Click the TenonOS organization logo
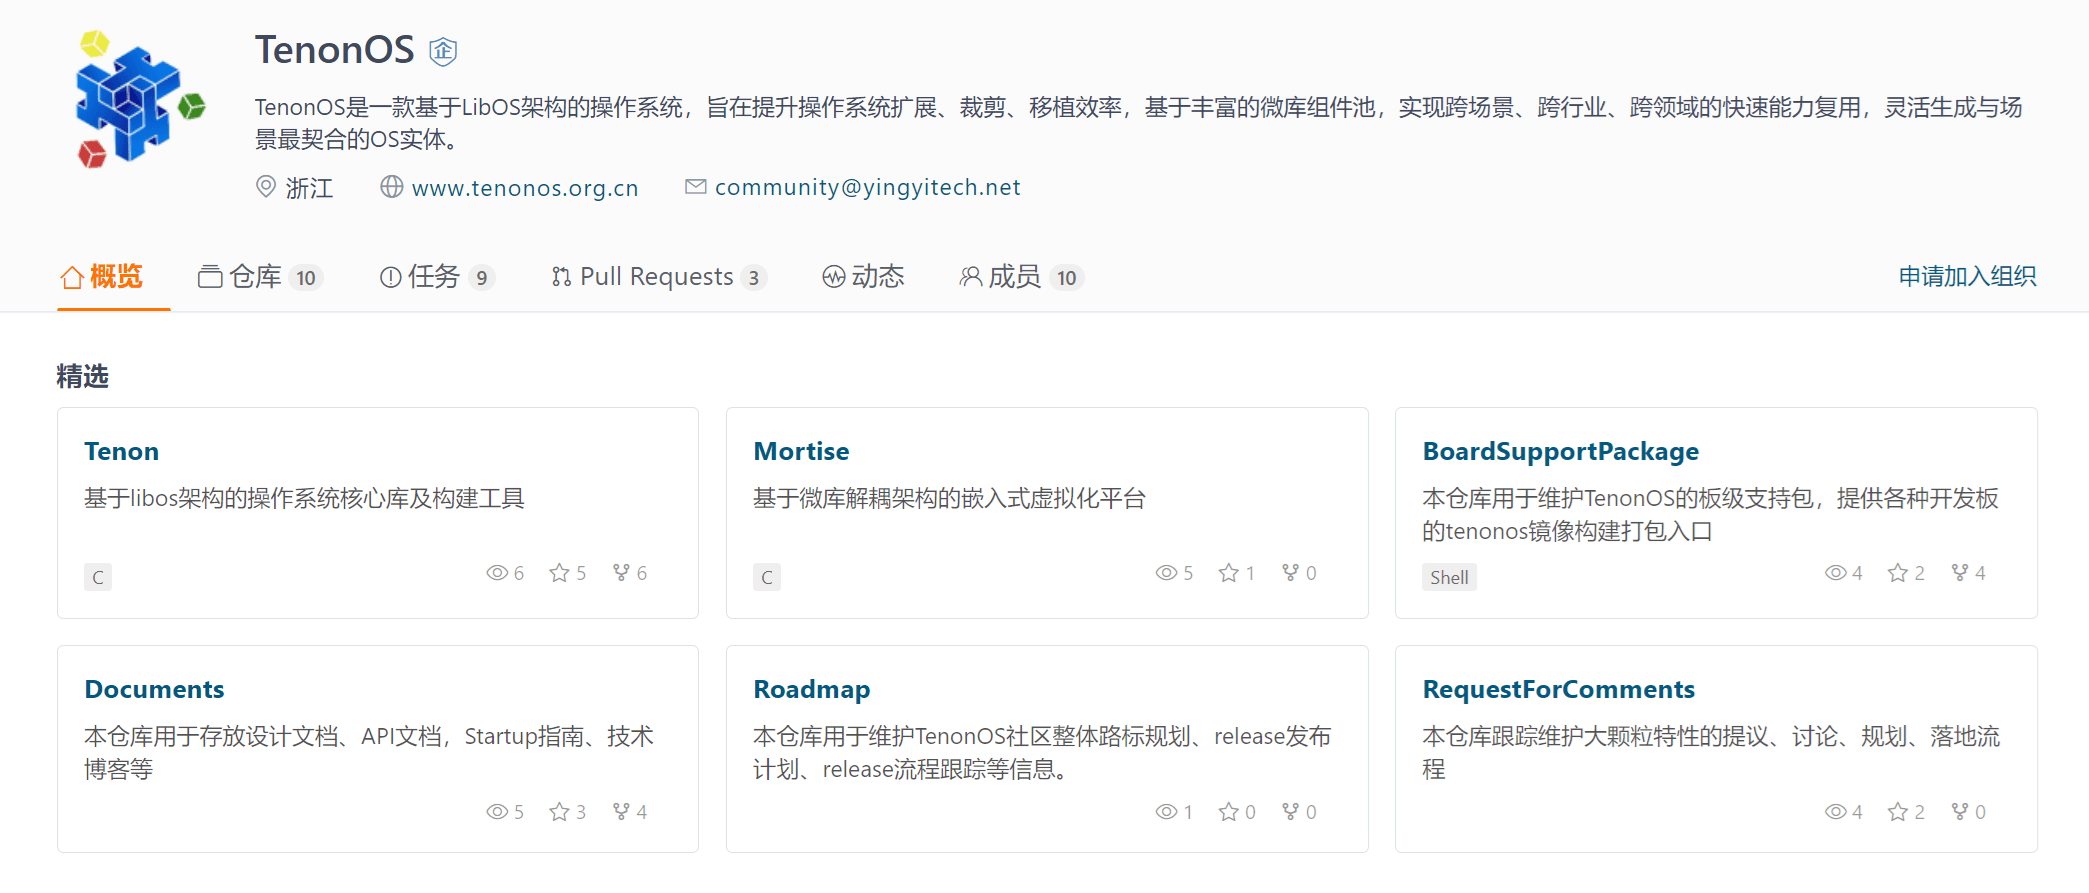The width and height of the screenshot is (2089, 893). coord(140,98)
